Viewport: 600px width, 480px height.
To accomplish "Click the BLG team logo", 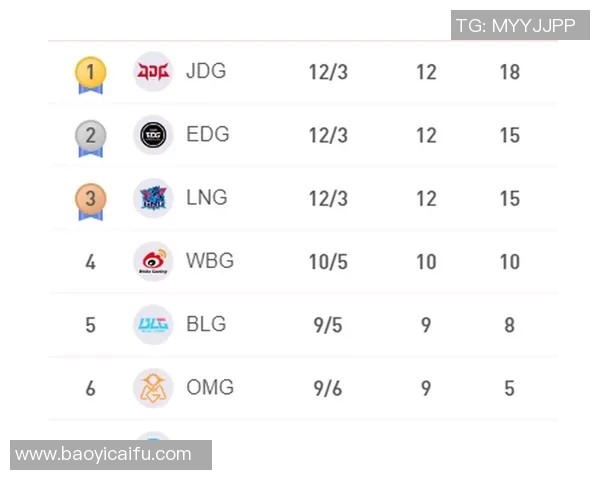I will coord(153,324).
